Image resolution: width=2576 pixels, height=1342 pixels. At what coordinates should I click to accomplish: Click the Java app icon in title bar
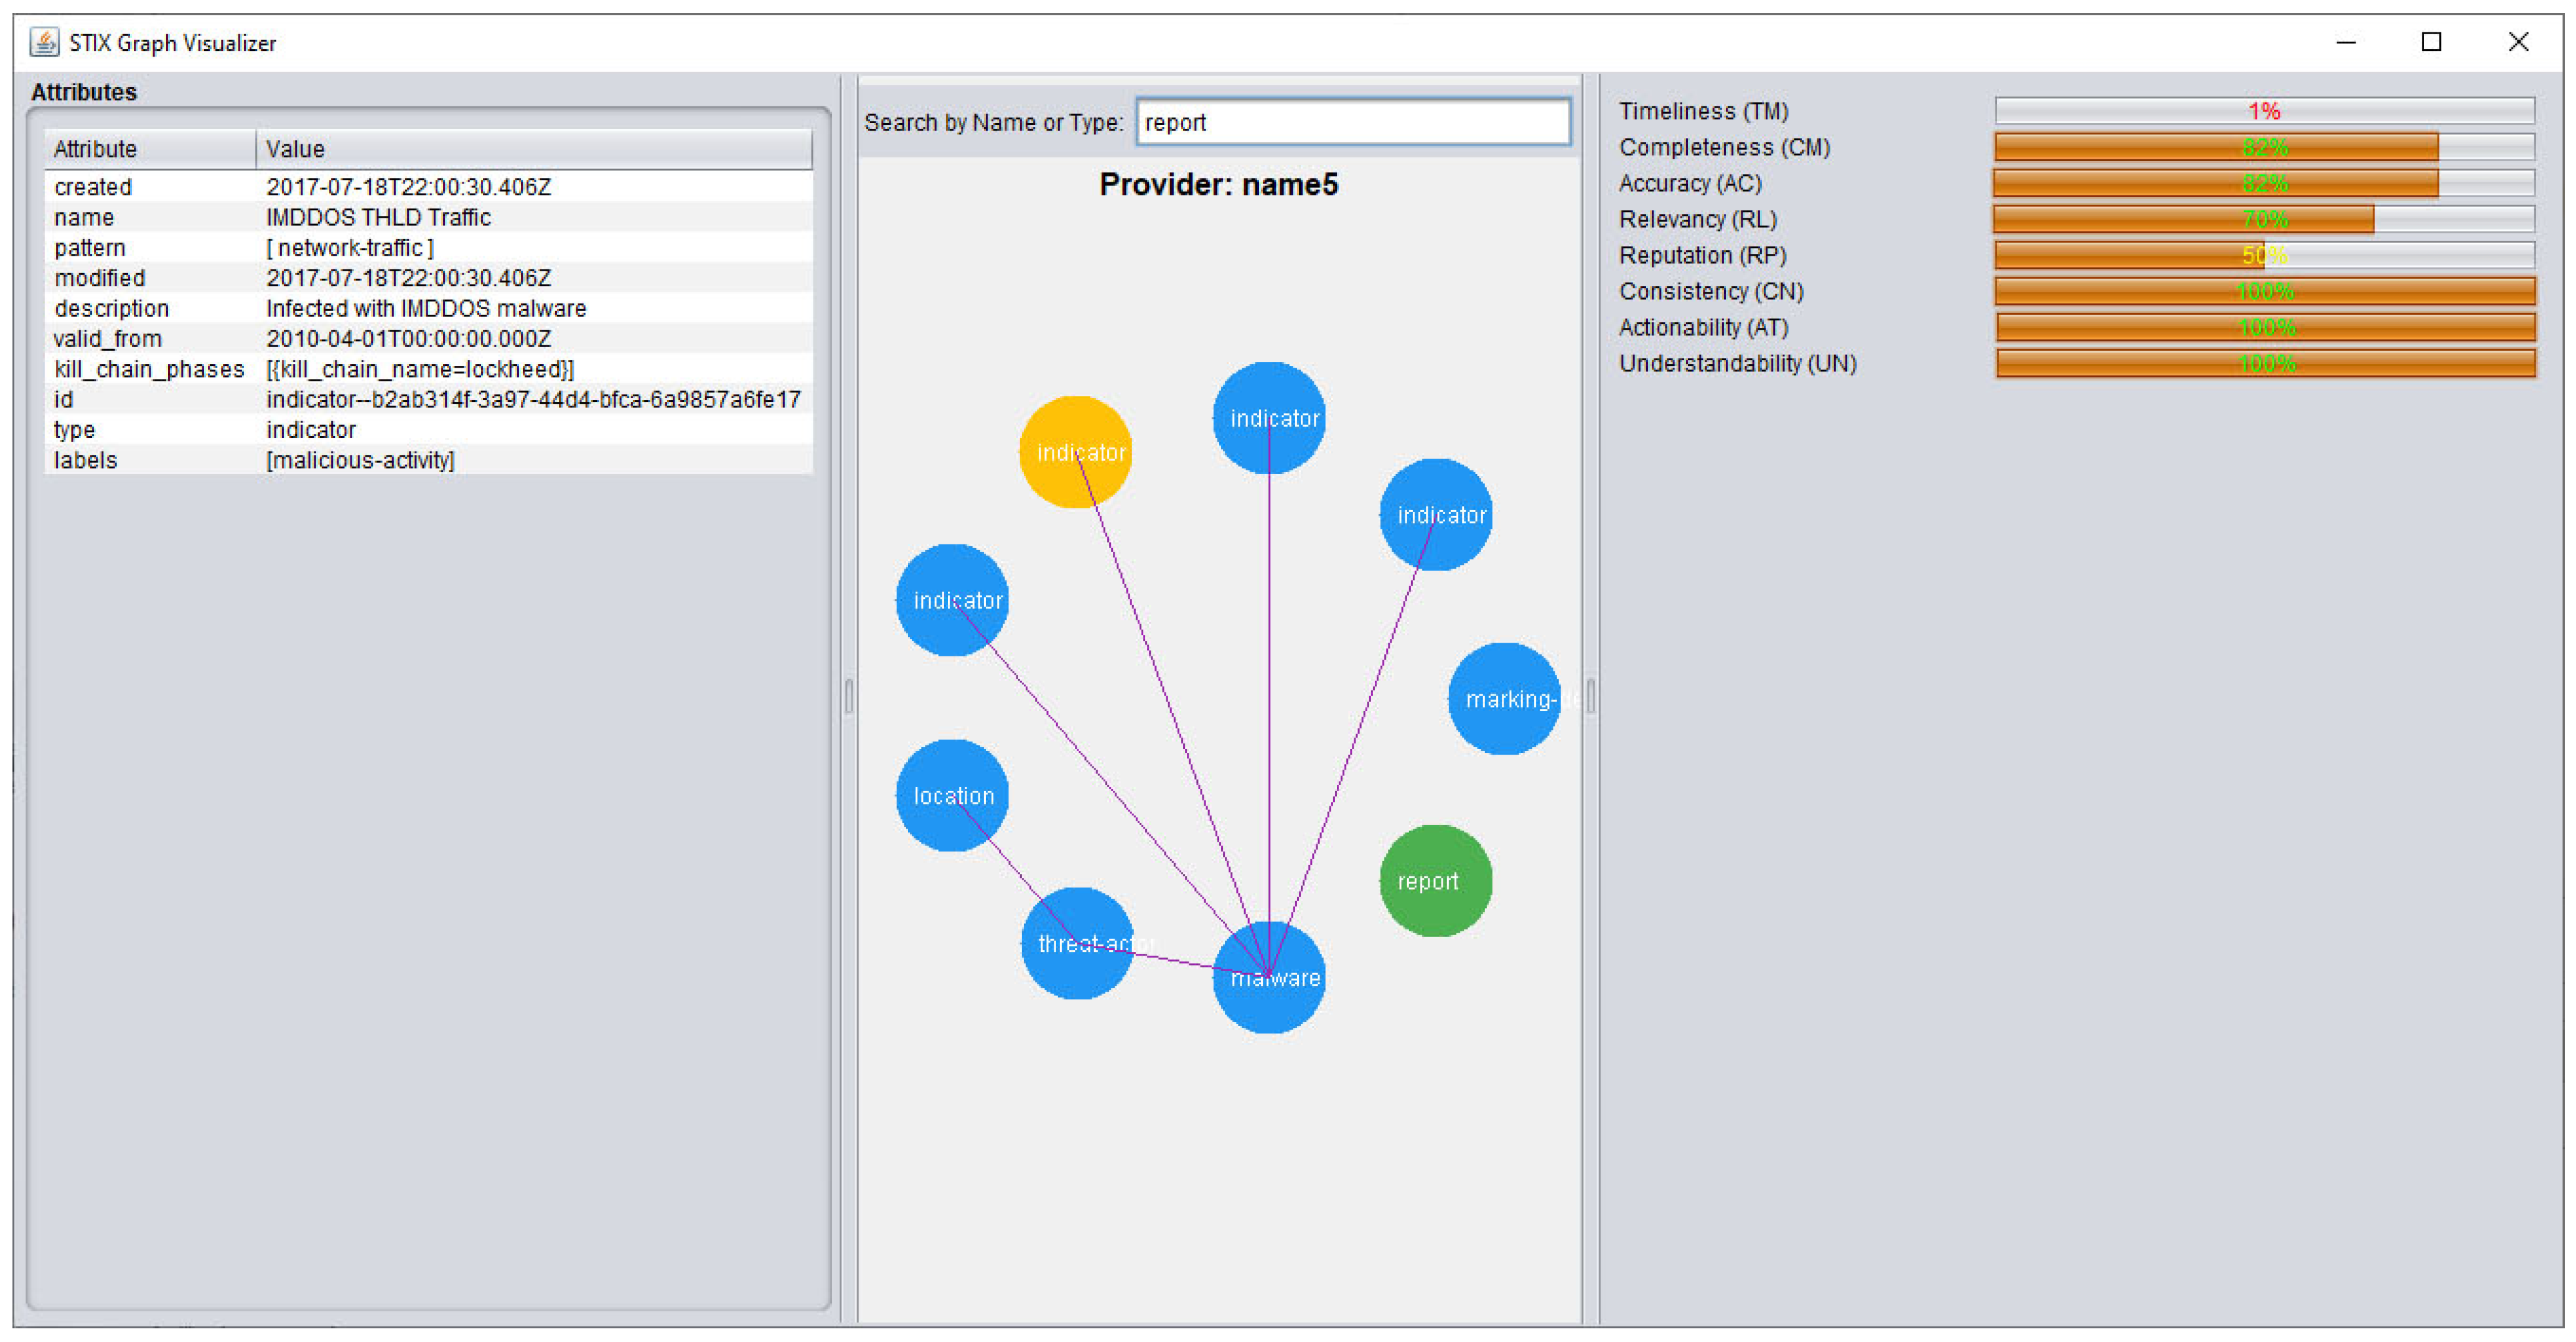point(43,42)
